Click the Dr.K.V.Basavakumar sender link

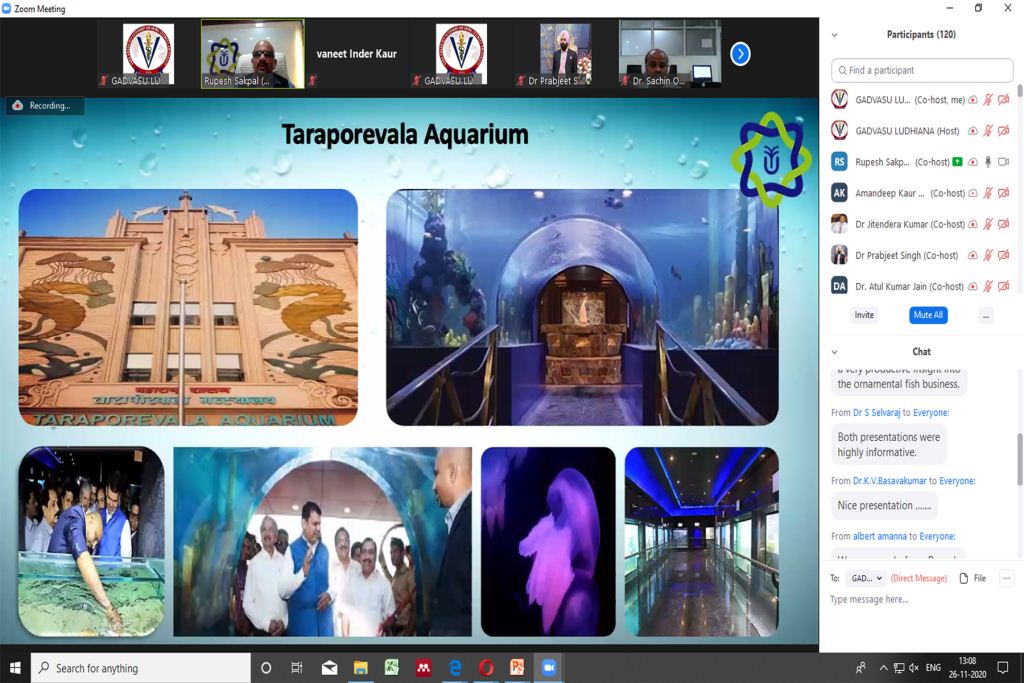889,481
